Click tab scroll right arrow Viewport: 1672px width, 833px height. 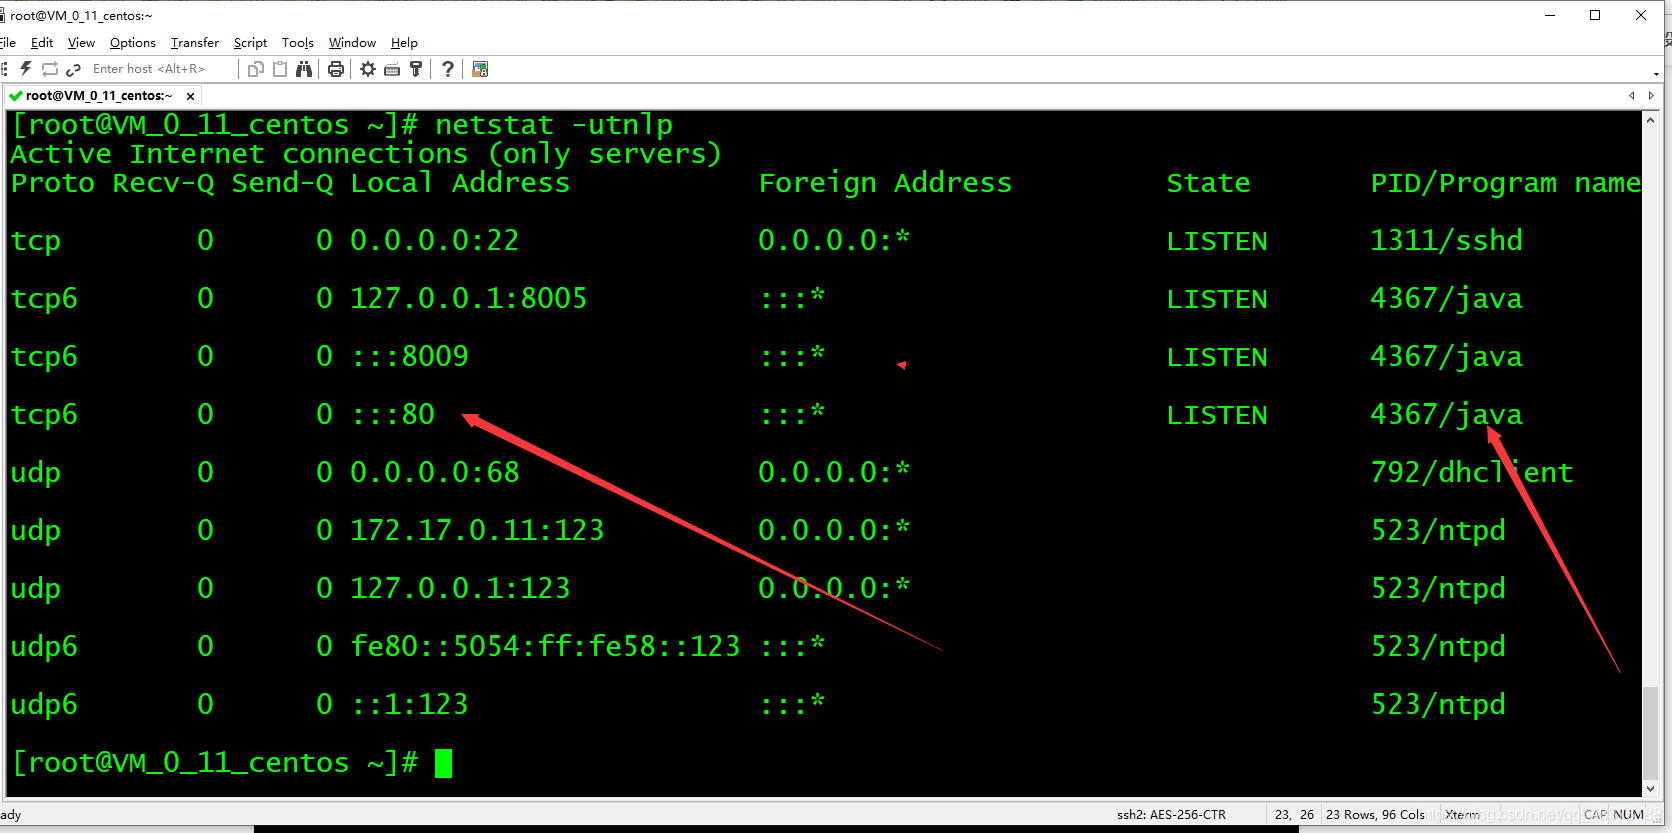1651,96
